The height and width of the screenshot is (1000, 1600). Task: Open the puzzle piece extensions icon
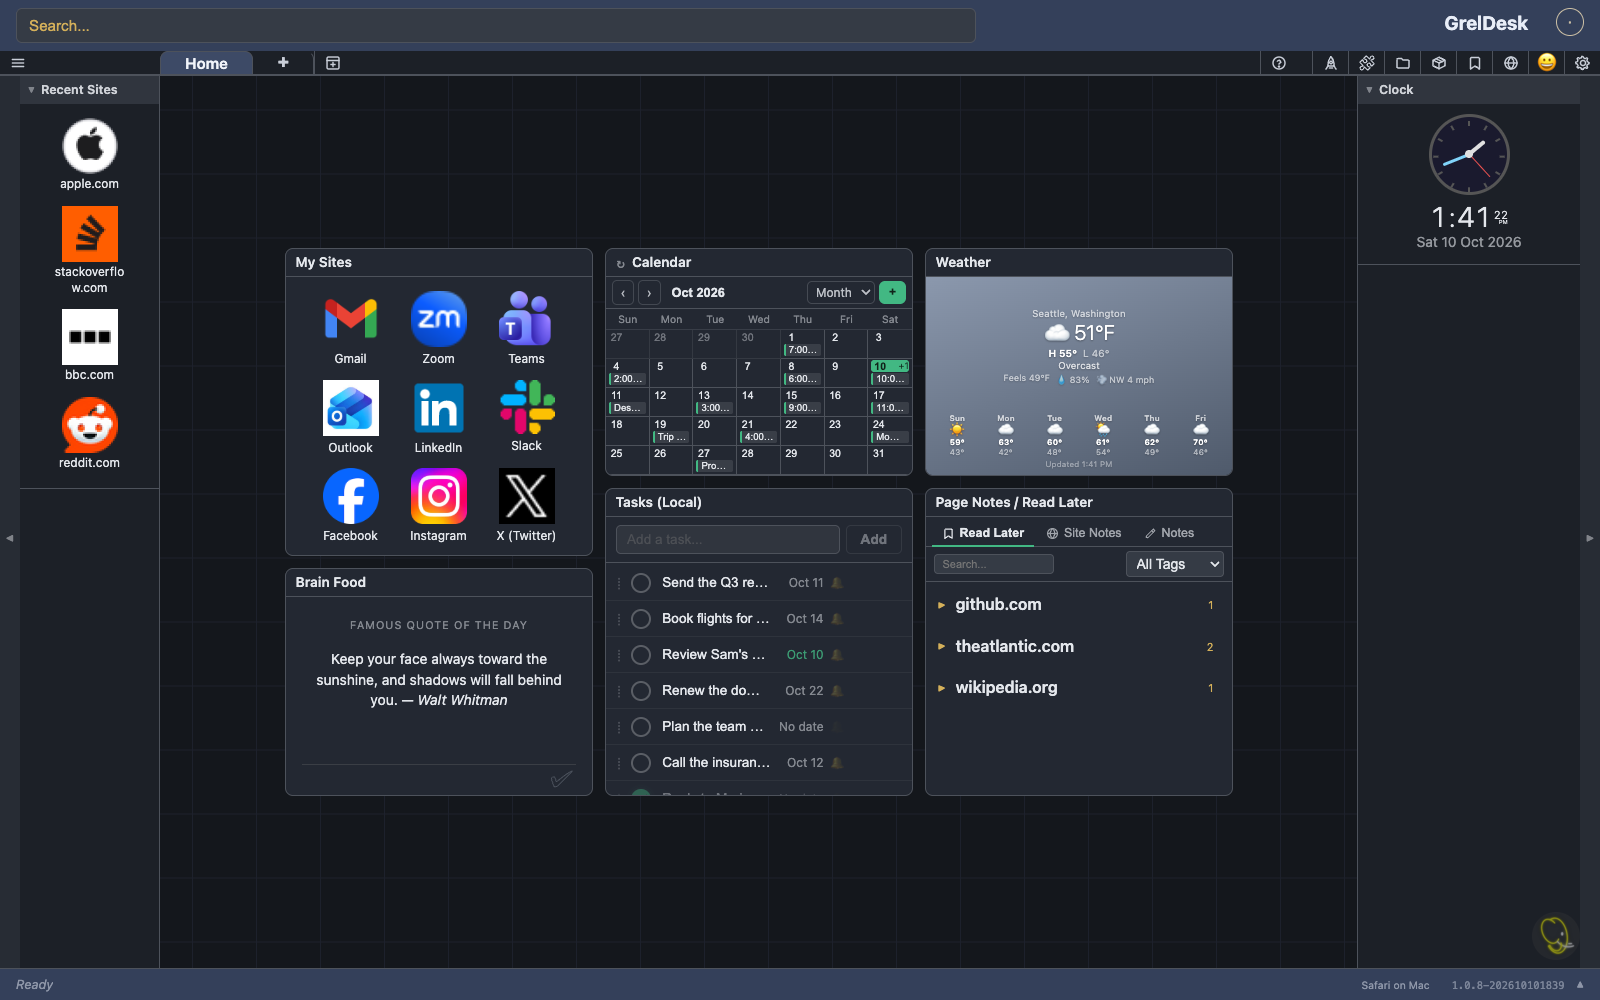click(x=1367, y=63)
